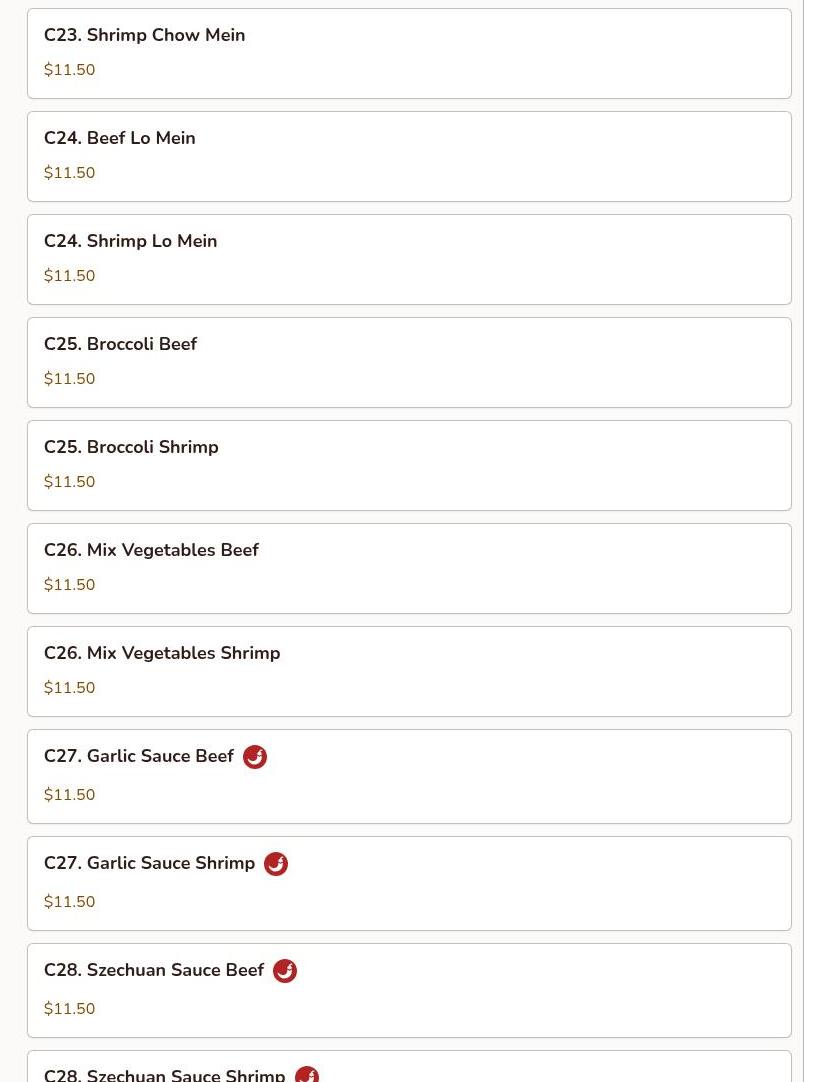Click the Szechuan Sauce Beef $11.50 price

pyautogui.click(x=70, y=1009)
